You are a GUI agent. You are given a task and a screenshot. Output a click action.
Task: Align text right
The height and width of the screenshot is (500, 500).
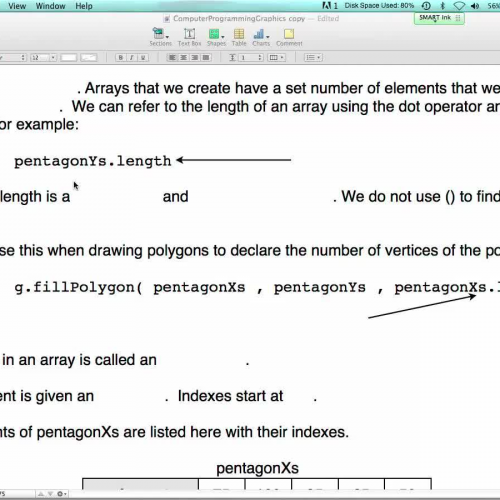point(195,58)
